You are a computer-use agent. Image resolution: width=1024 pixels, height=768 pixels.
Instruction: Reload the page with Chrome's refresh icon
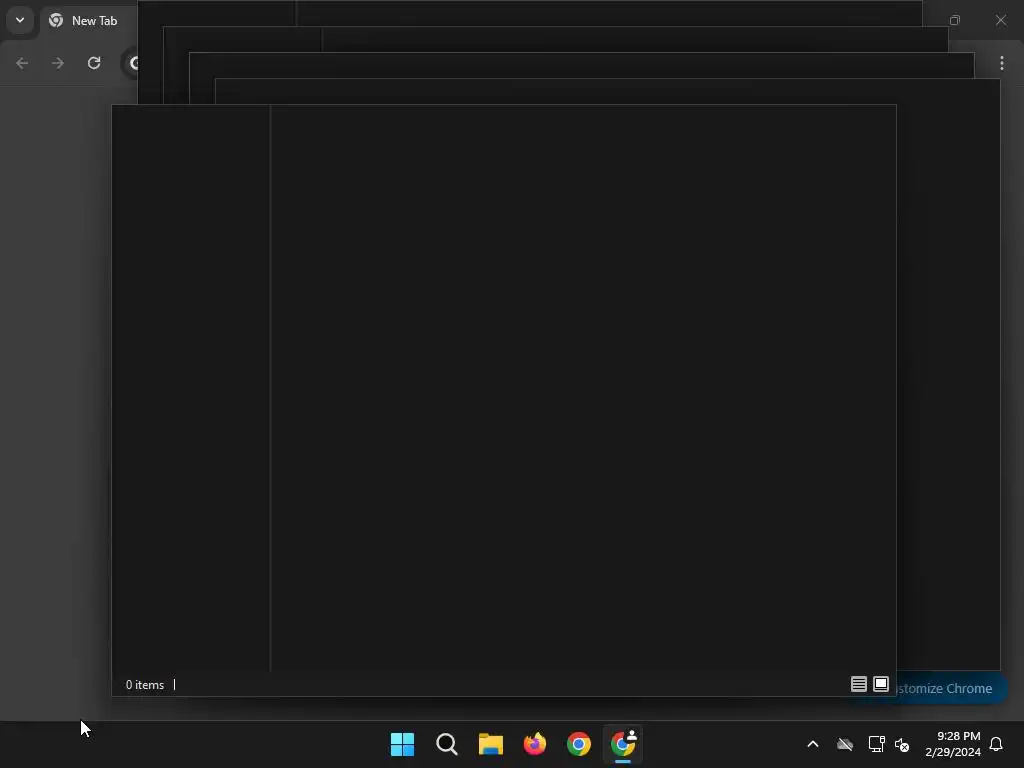94,63
